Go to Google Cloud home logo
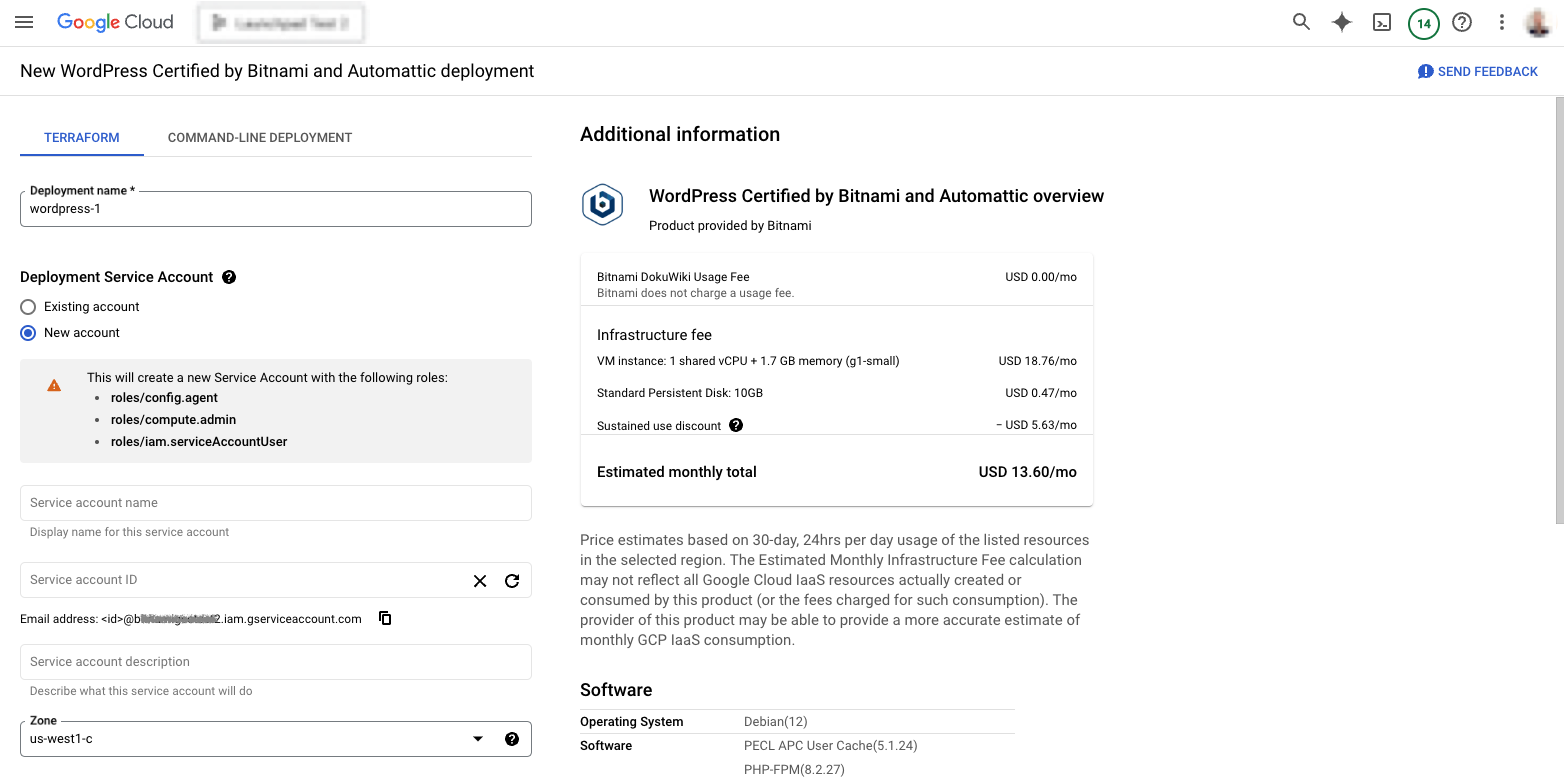This screenshot has width=1564, height=784. tap(115, 22)
